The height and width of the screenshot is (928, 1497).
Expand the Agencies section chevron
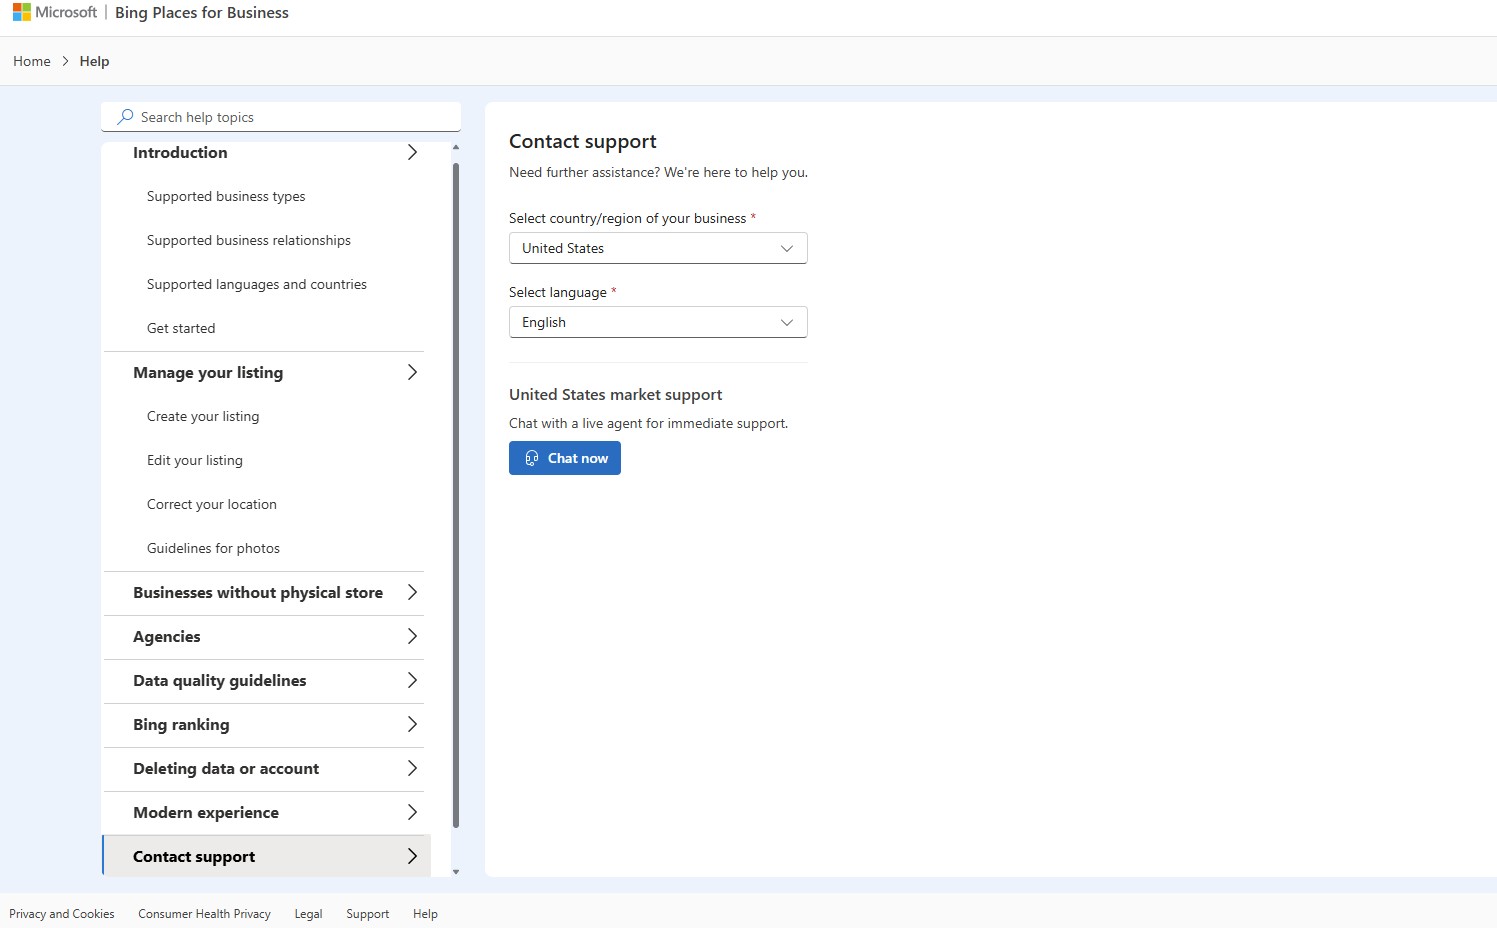point(412,636)
